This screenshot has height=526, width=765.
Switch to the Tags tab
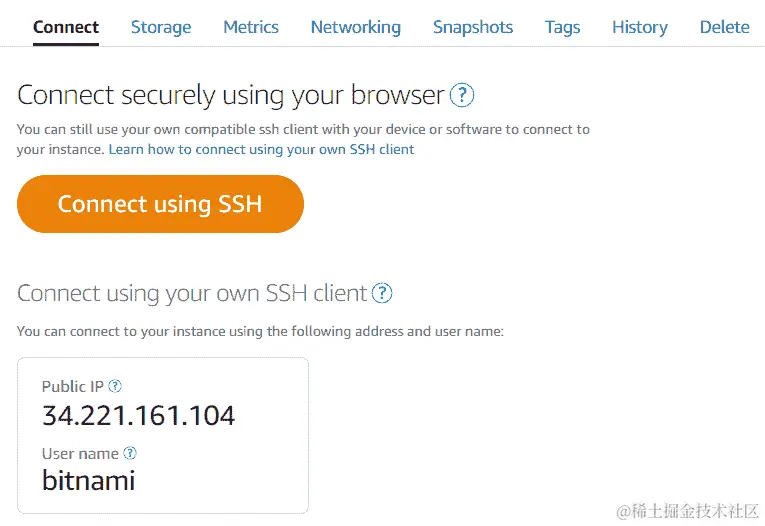click(x=563, y=27)
